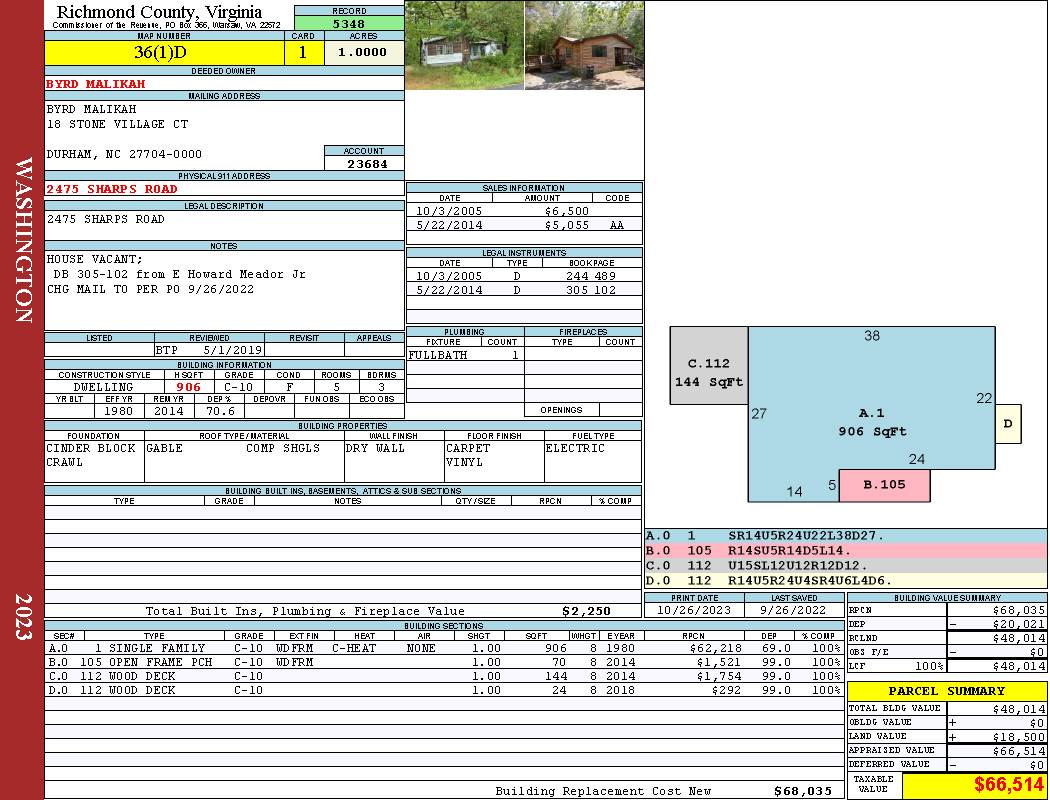Click the FULLBATH plumbing fixture entry
This screenshot has width=1050, height=800.
coord(438,355)
